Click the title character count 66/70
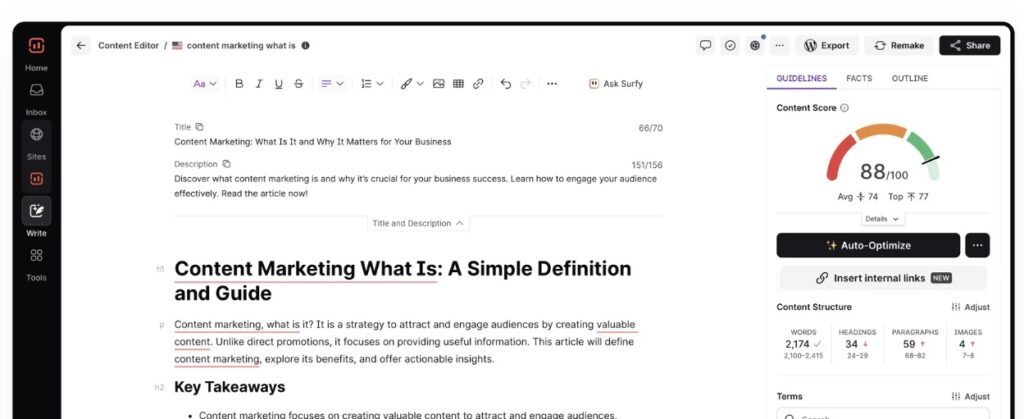The height and width of the screenshot is (419, 1024). 650,128
